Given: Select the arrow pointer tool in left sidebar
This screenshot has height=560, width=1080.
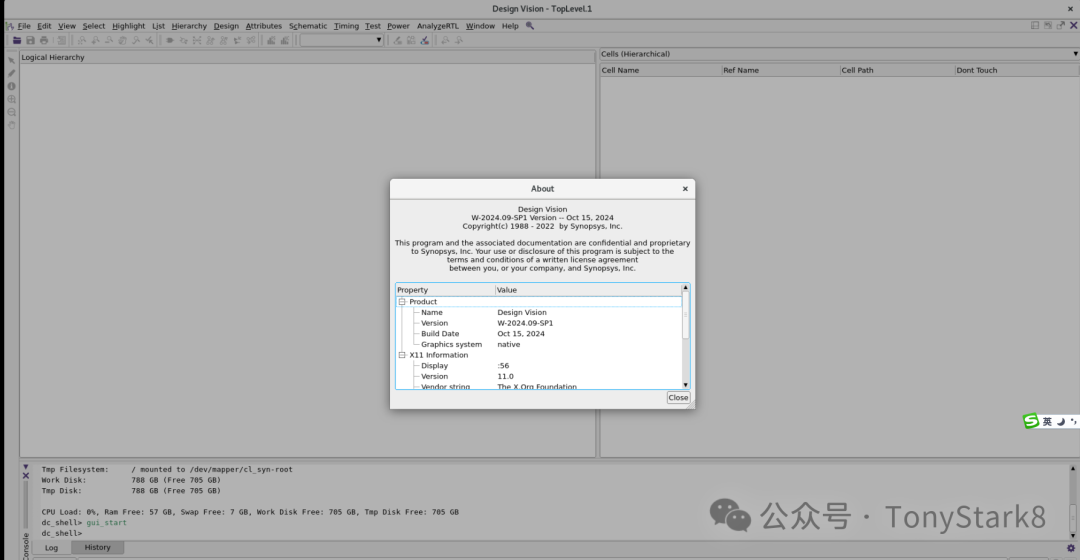Looking at the screenshot, I should click(x=11, y=60).
